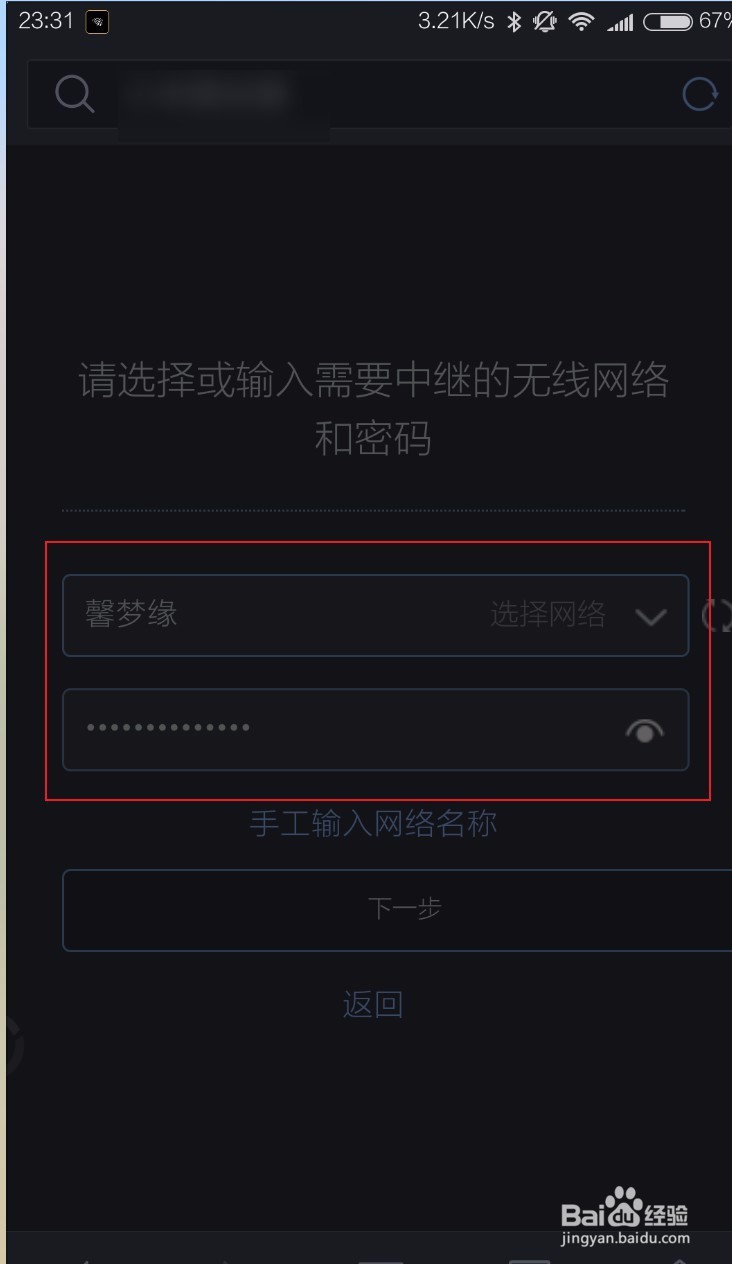732x1264 pixels.
Task: Tap the 23:31 clock in status bar
Action: tap(46, 21)
